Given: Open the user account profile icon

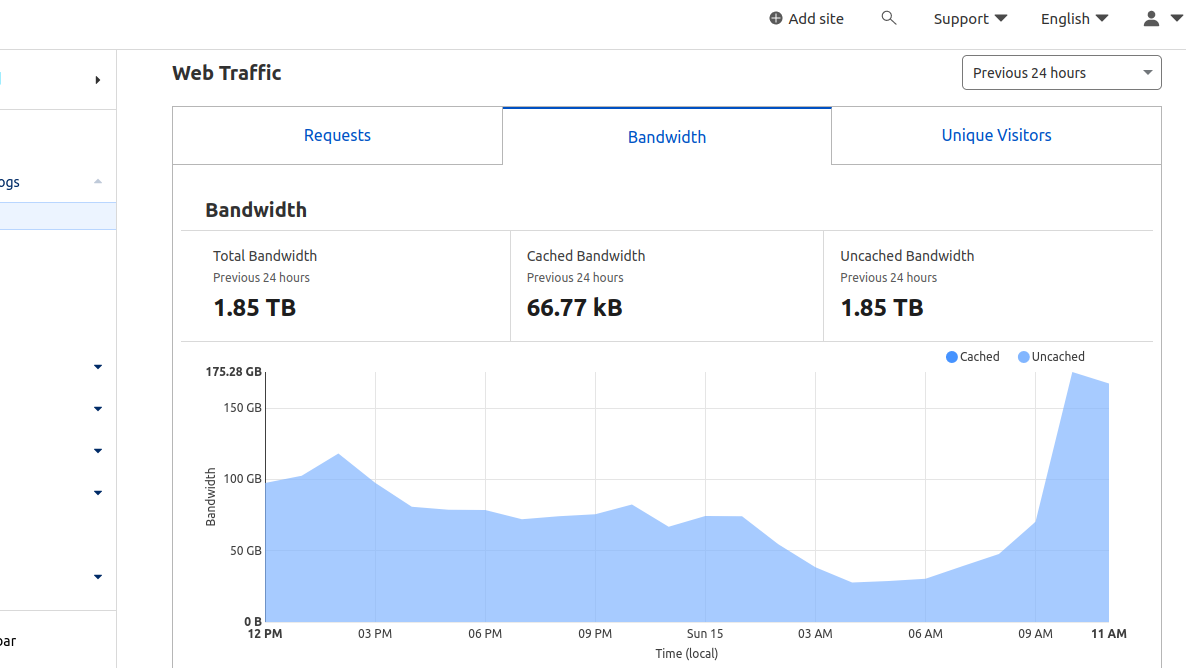Looking at the screenshot, I should tap(1151, 18).
